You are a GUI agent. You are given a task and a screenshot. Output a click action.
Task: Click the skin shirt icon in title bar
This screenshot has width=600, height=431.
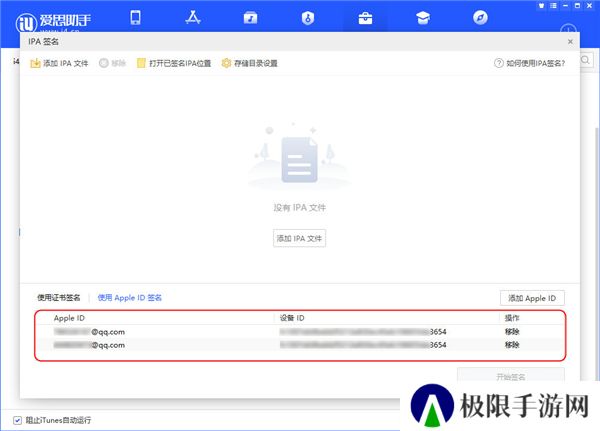541,6
